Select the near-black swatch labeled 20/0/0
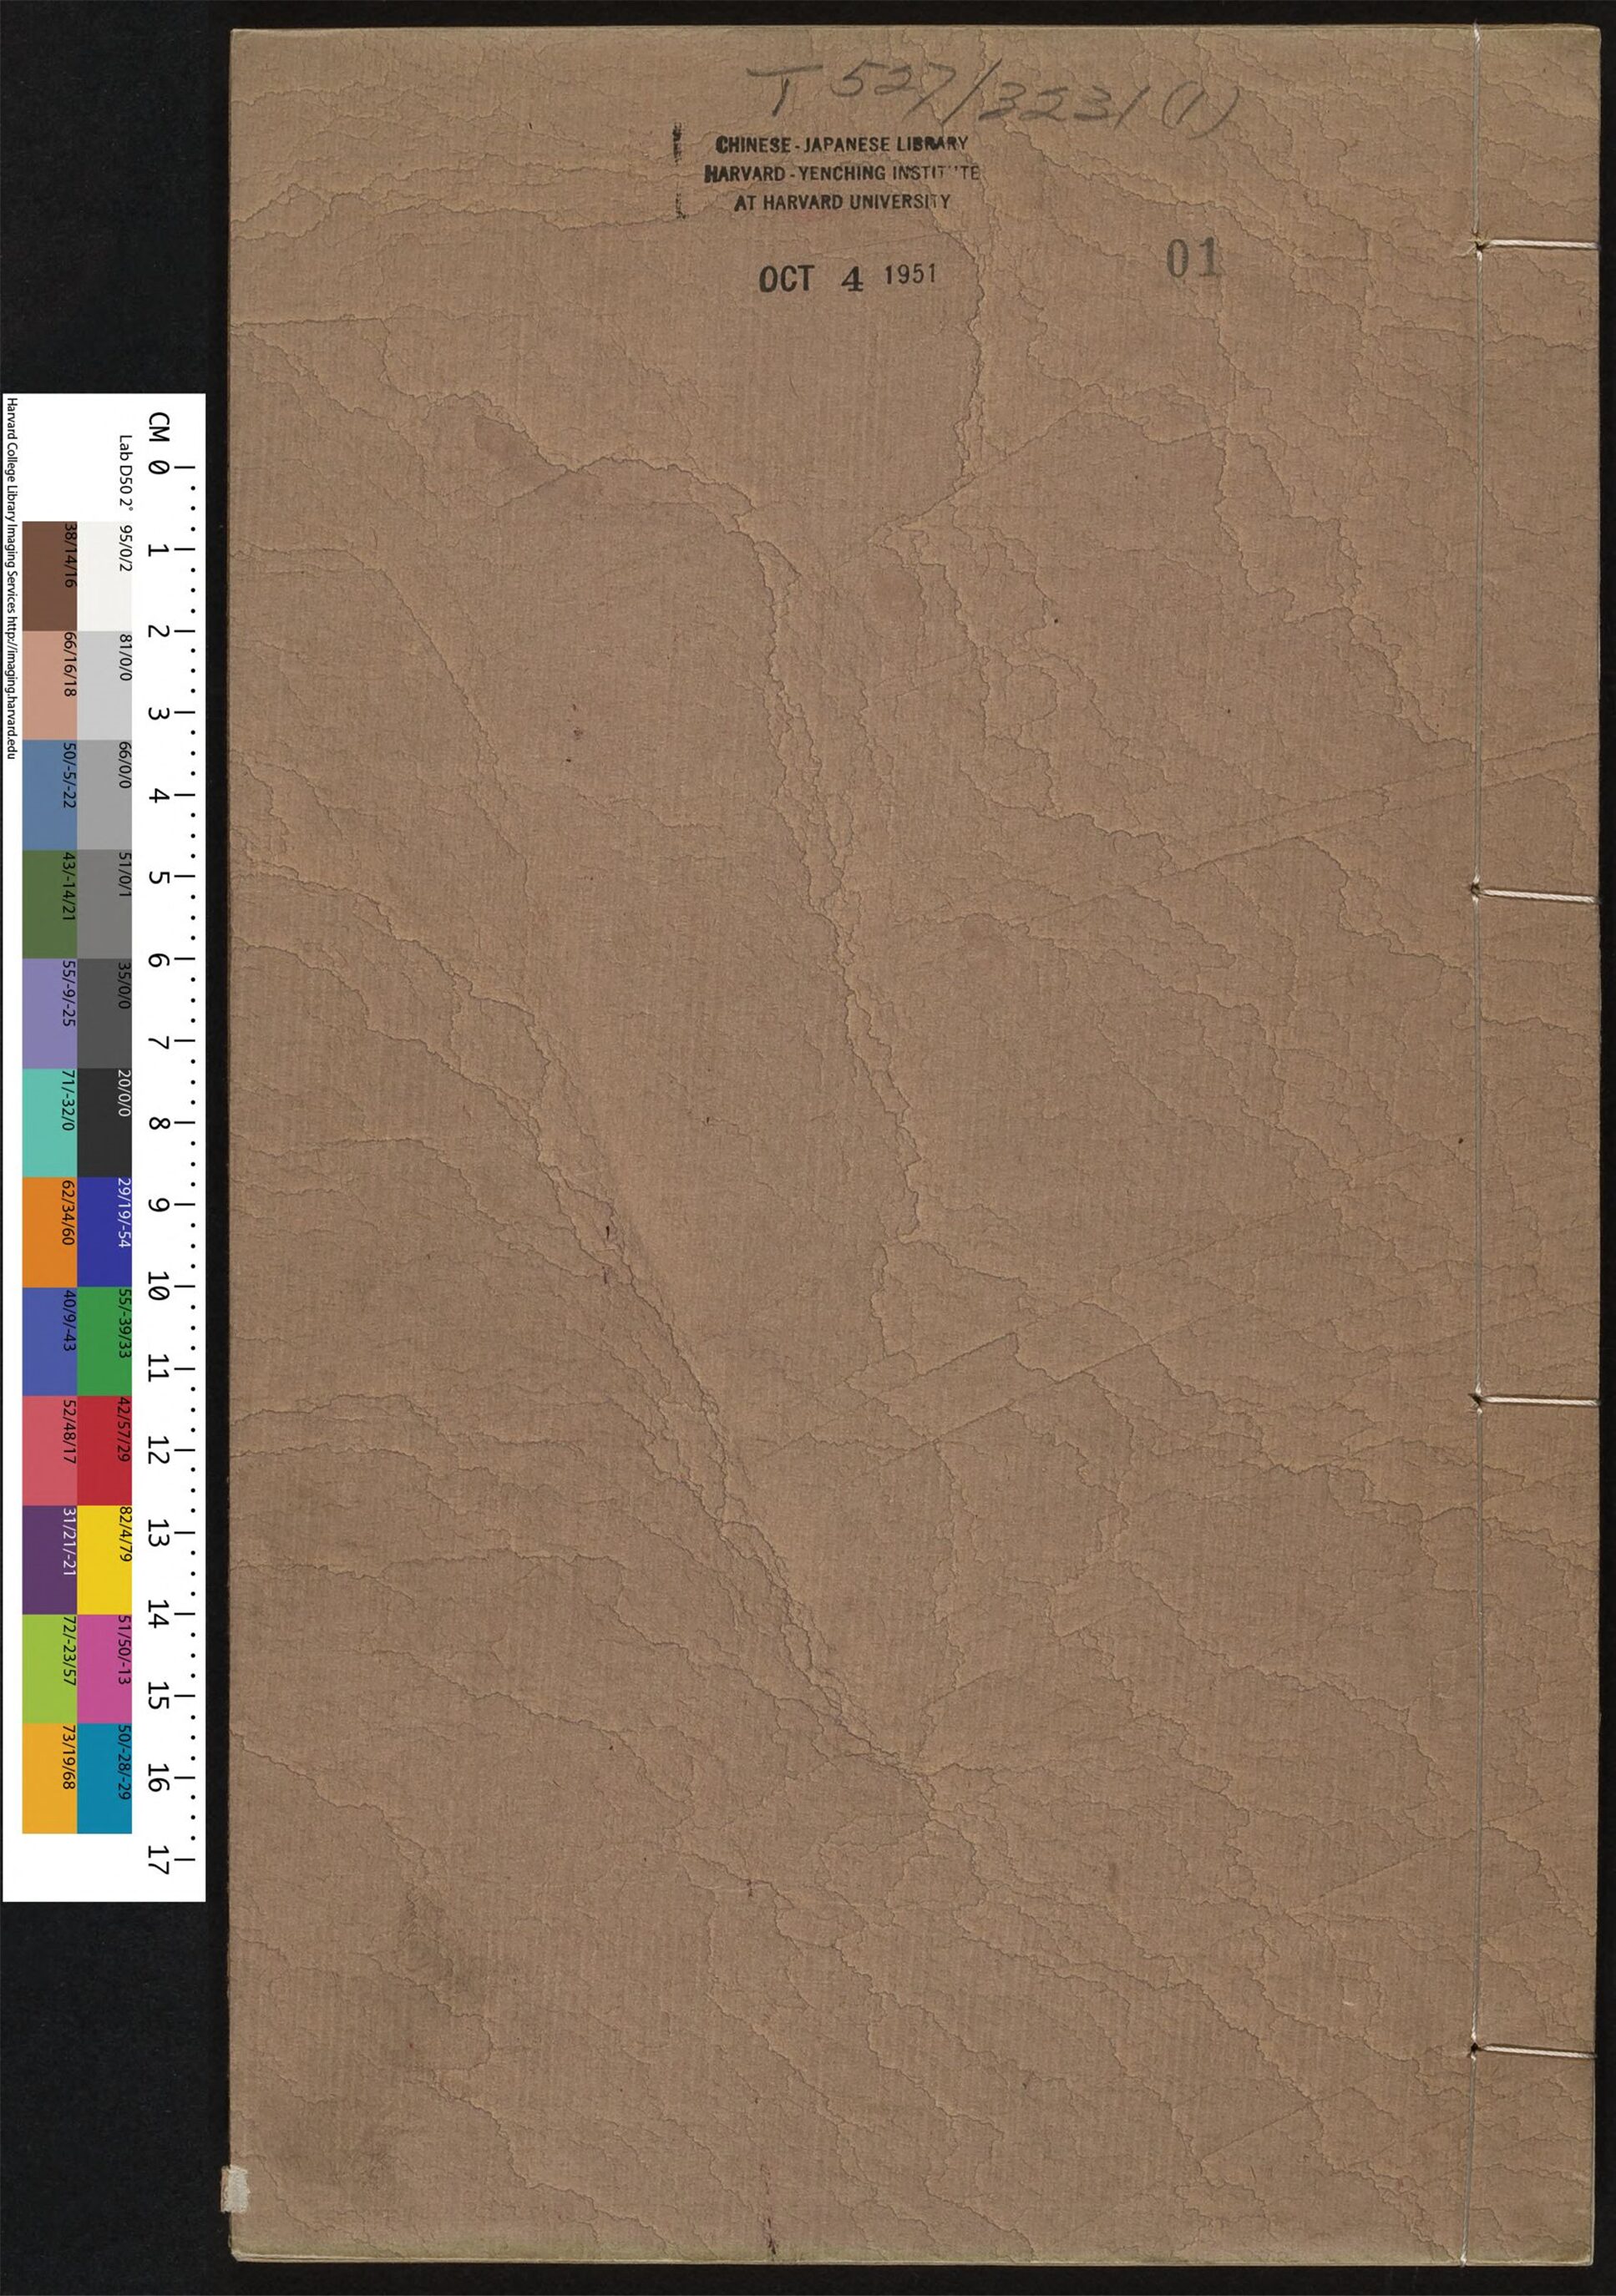 (104, 1123)
